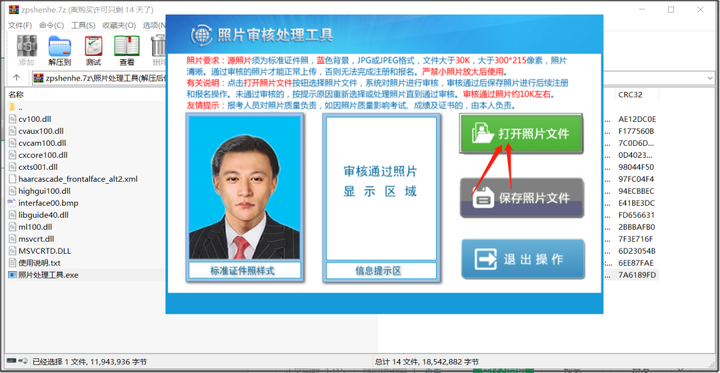Click CRC value AE12DC0E

637,119
